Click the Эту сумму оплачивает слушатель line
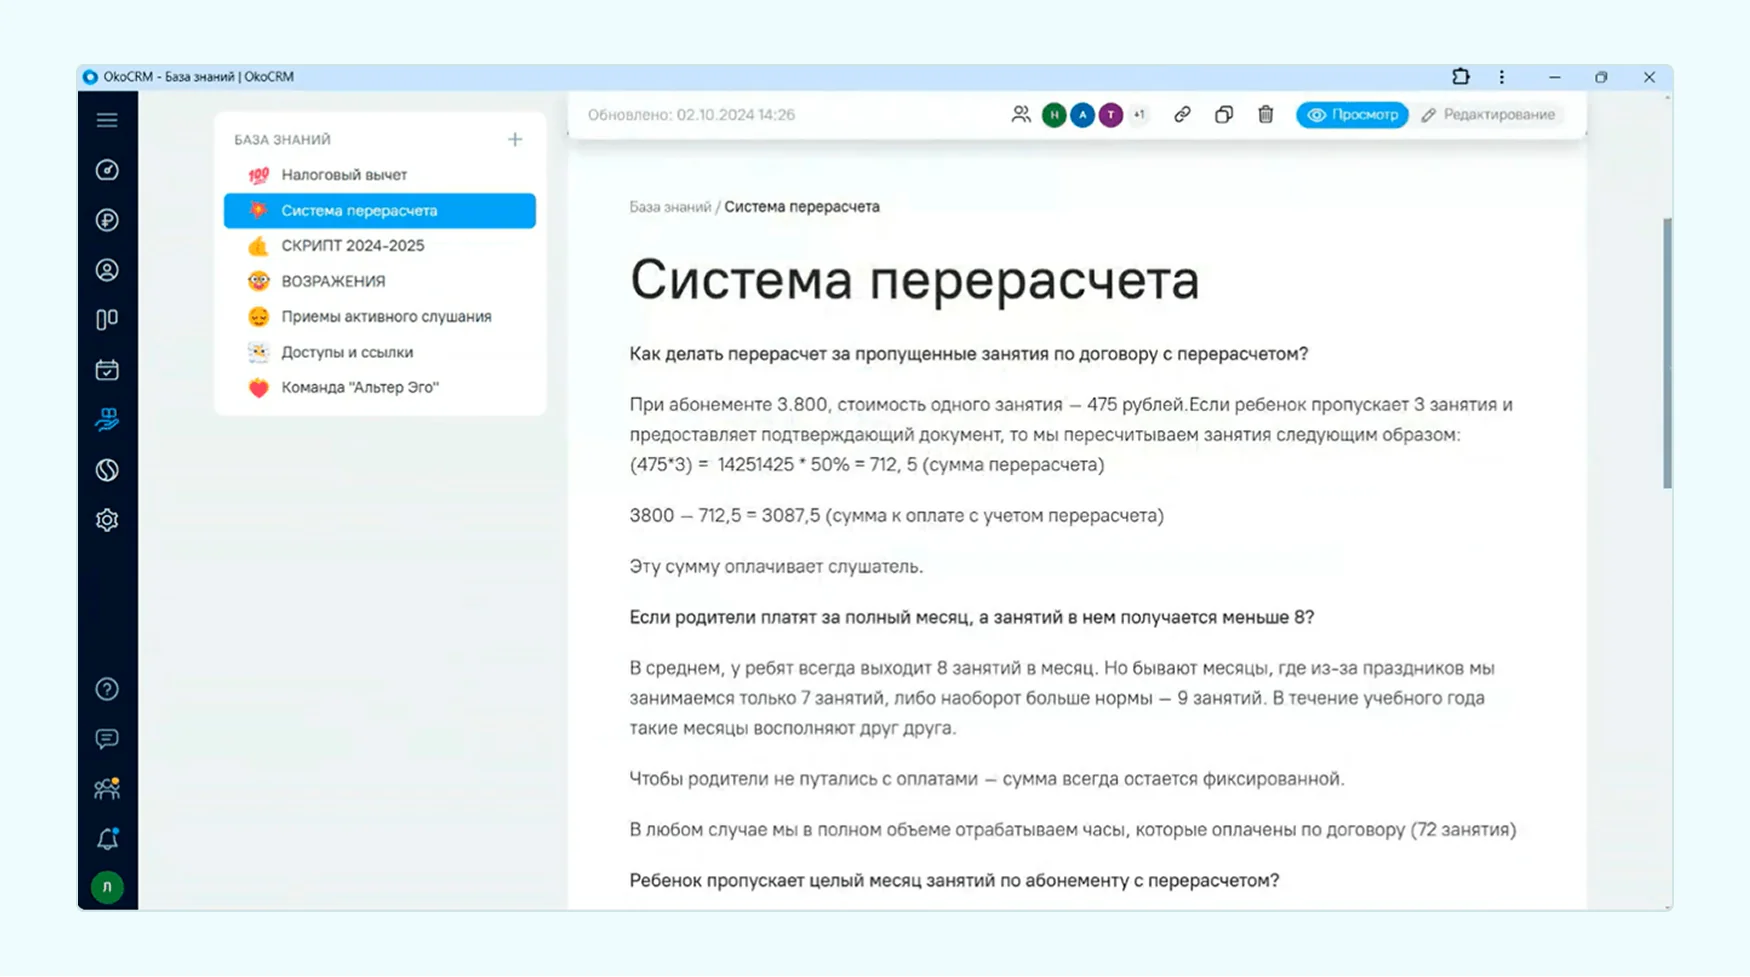The width and height of the screenshot is (1750, 977). [776, 566]
